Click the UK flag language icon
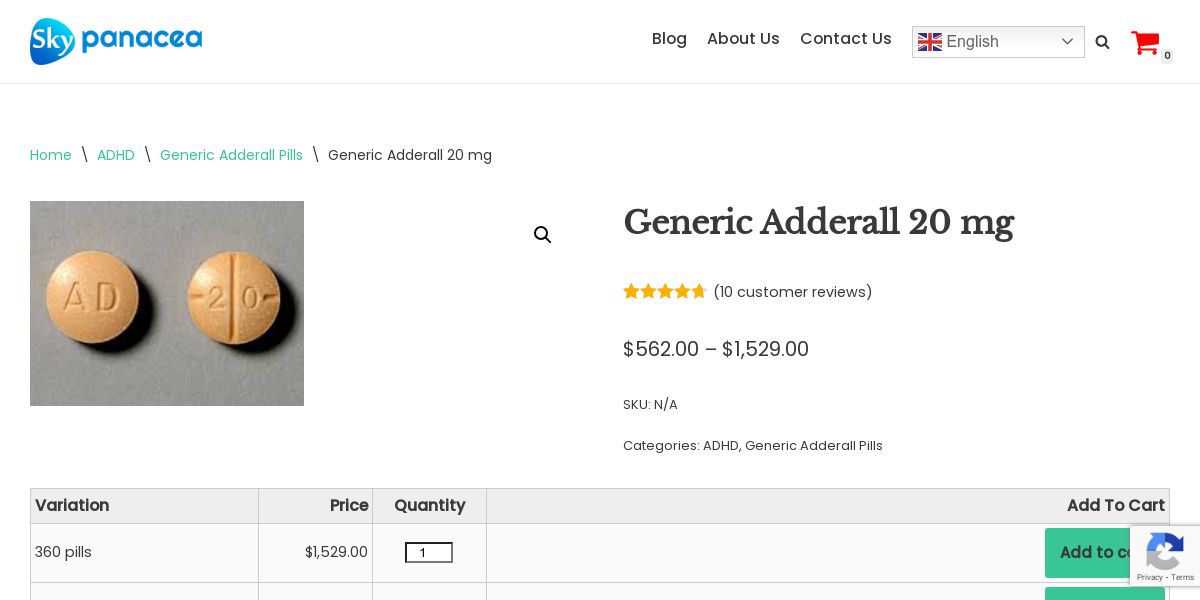Screen dimensions: 1200x600 pos(930,42)
